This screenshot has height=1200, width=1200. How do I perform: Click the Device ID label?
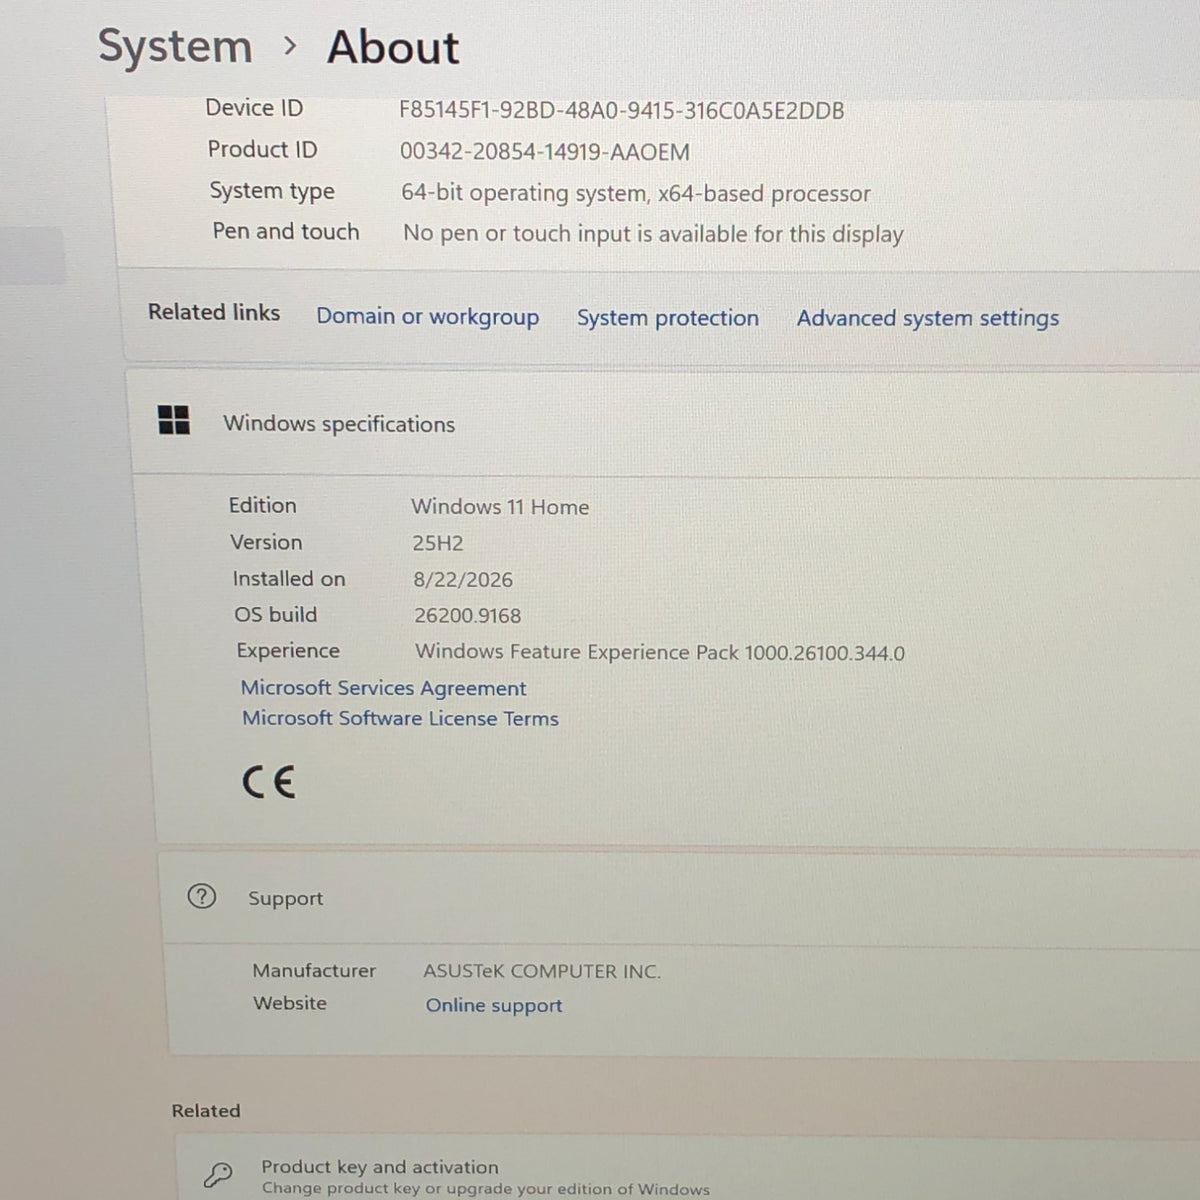coord(254,108)
